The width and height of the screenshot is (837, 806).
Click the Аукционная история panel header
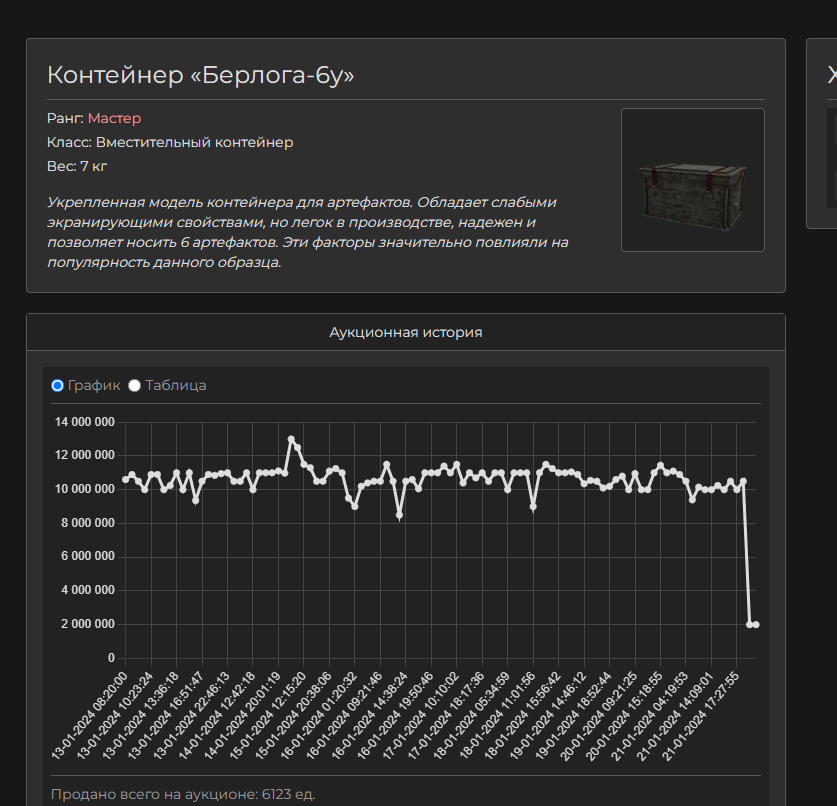click(405, 332)
